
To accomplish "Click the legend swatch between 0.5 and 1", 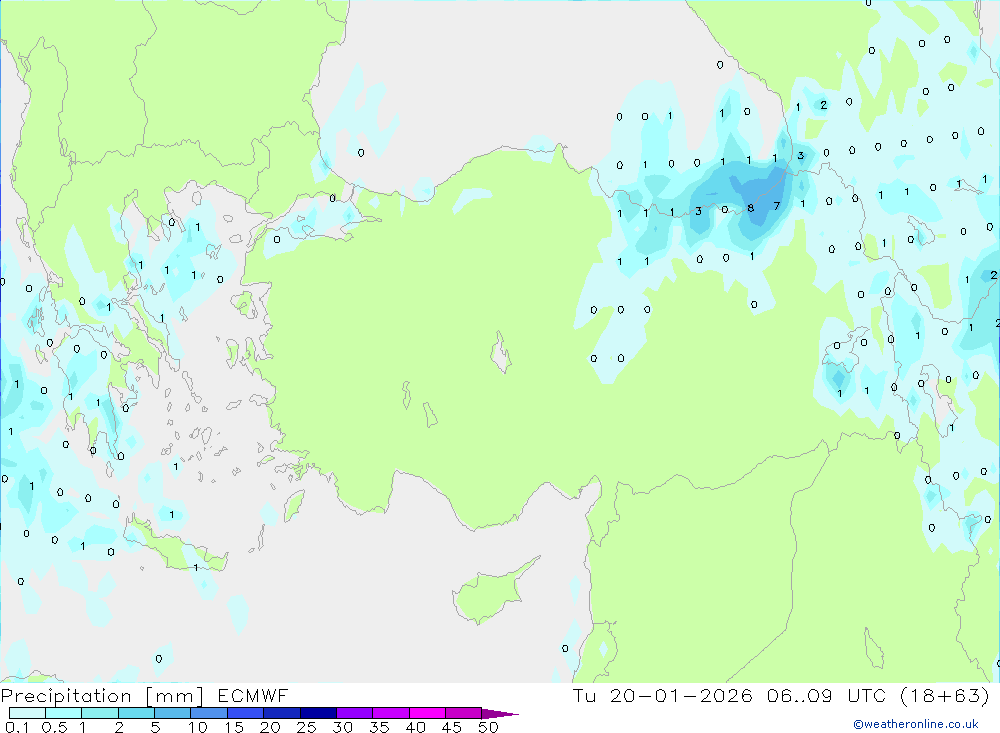I will [63, 713].
